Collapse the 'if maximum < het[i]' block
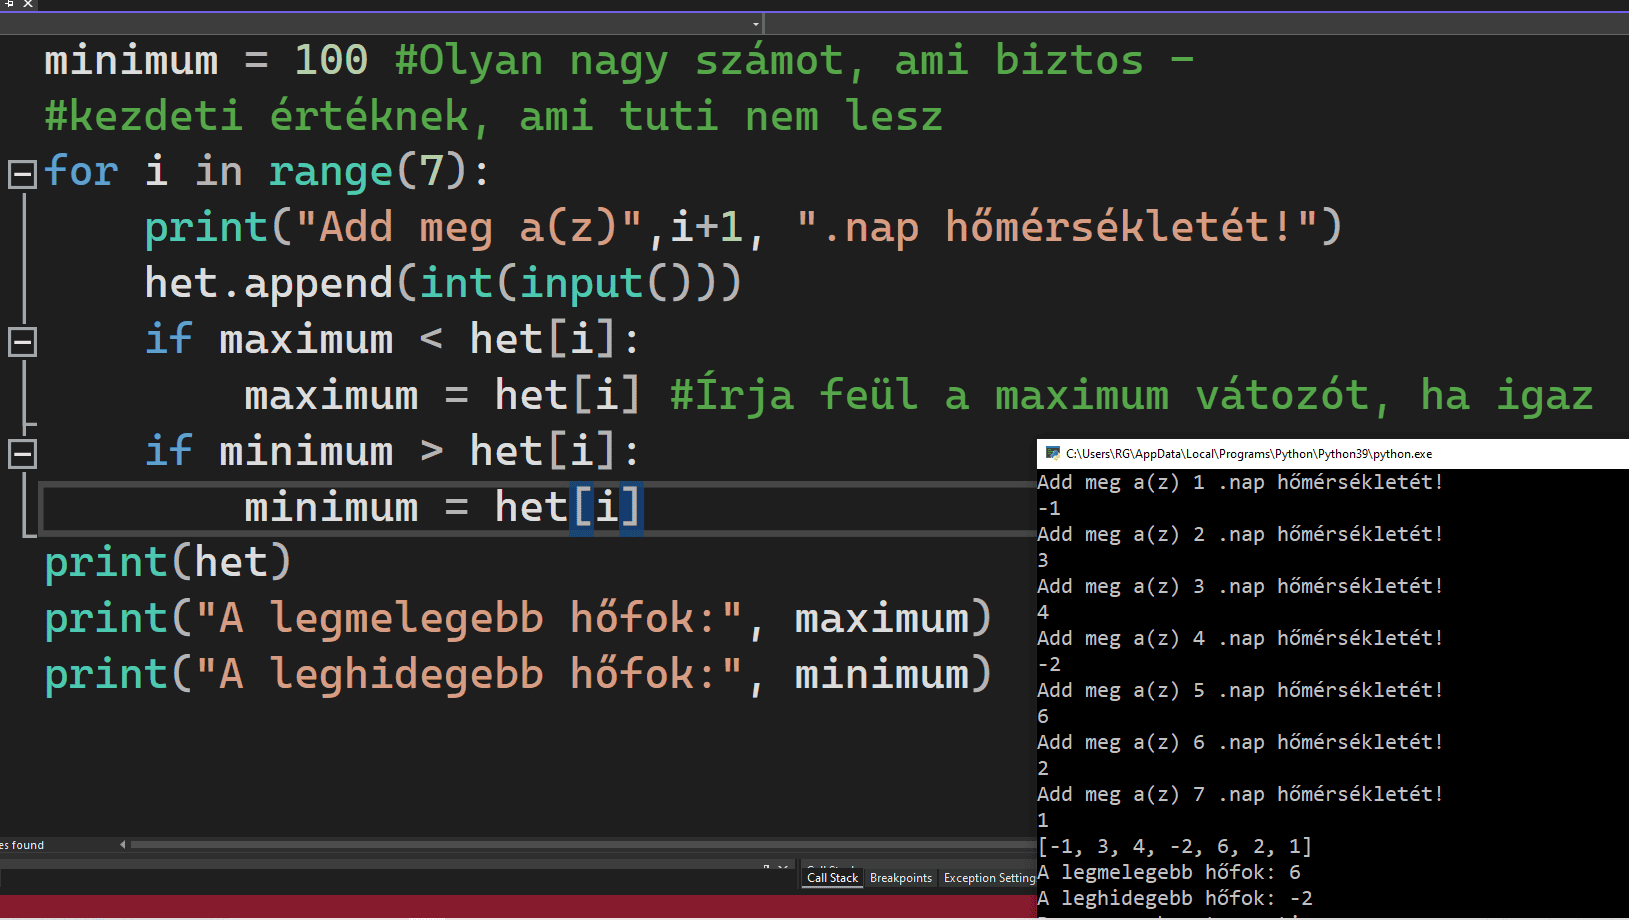The image size is (1629, 920). pos(22,342)
